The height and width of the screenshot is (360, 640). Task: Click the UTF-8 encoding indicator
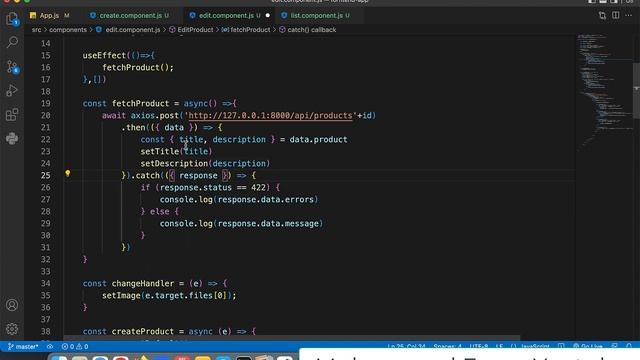coord(479,347)
